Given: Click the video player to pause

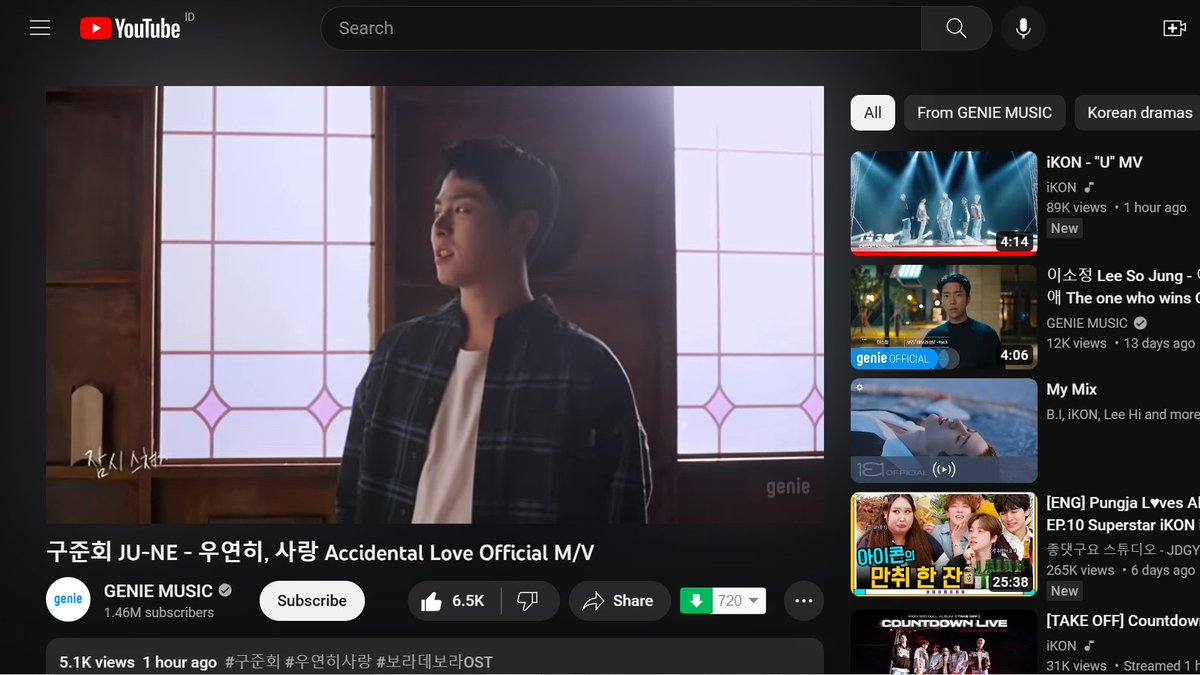Looking at the screenshot, I should (x=435, y=304).
